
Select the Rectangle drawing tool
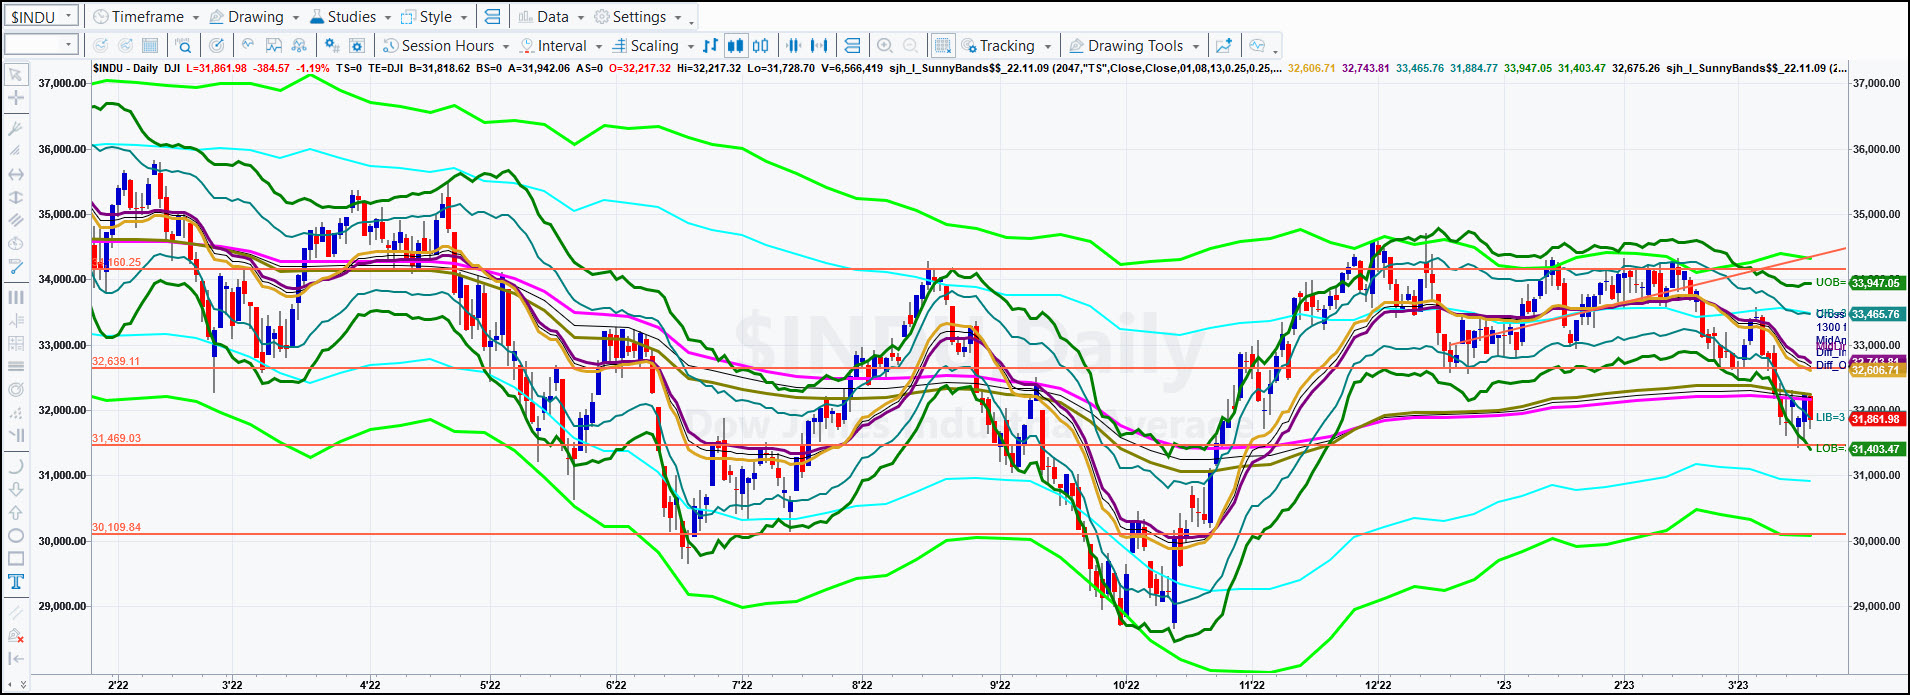coord(16,559)
